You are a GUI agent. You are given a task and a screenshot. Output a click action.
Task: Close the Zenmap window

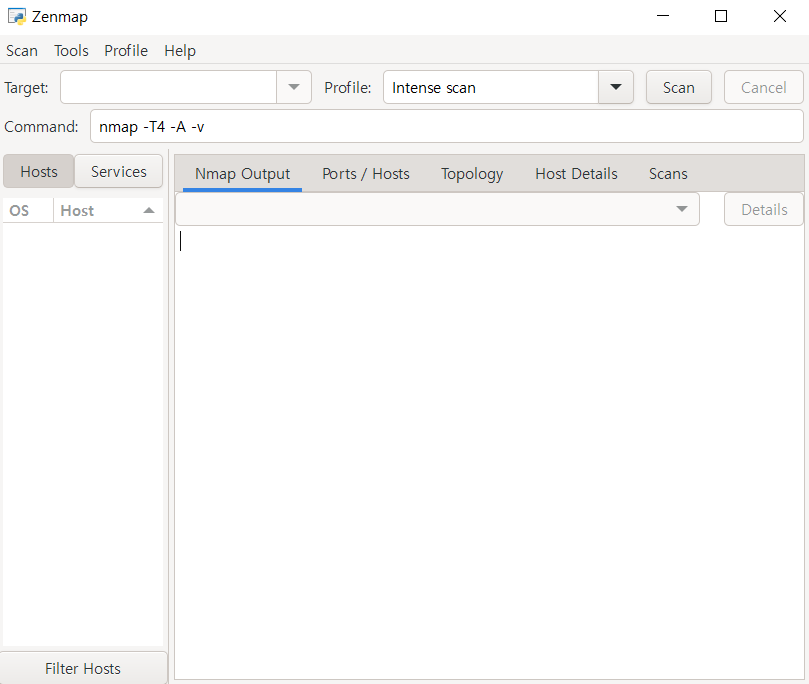[x=780, y=17]
